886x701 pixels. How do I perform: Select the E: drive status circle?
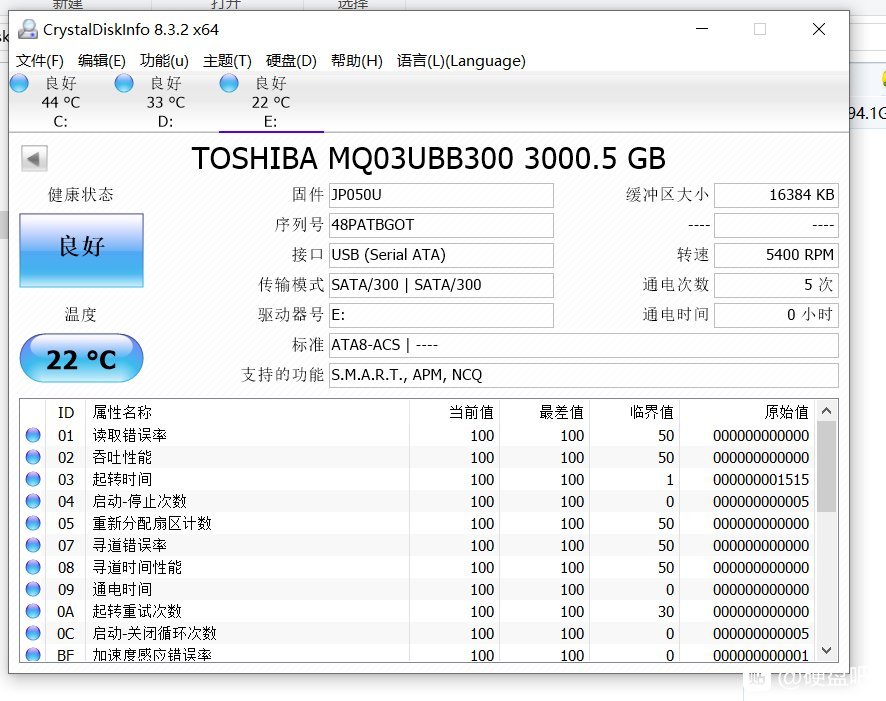click(x=229, y=84)
